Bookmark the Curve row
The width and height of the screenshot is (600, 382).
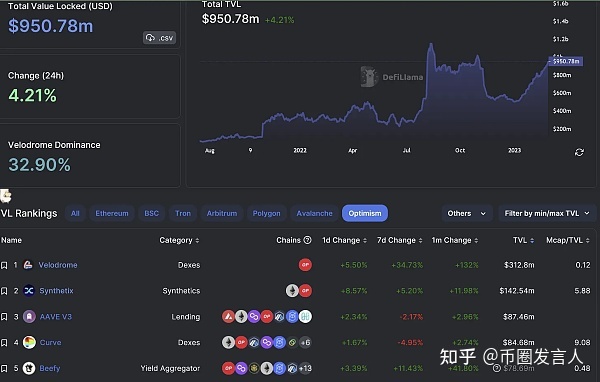point(4,343)
